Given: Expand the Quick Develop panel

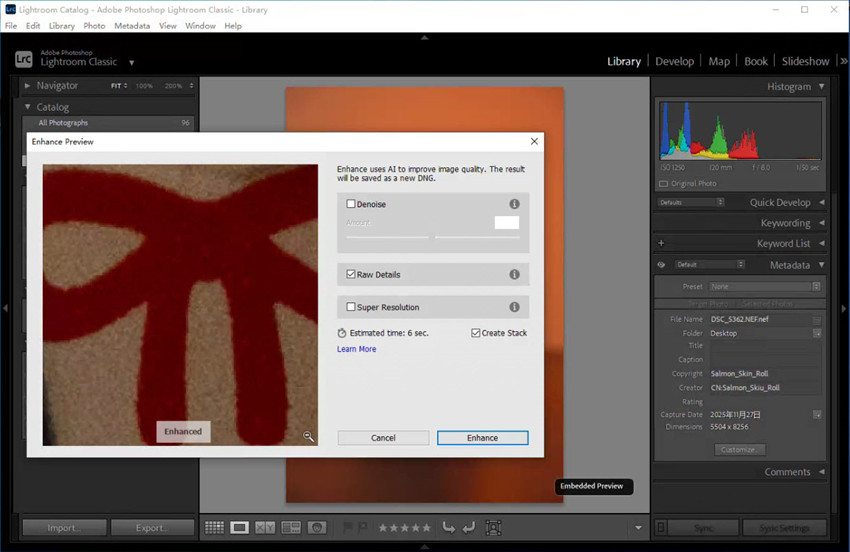Looking at the screenshot, I should 822,202.
